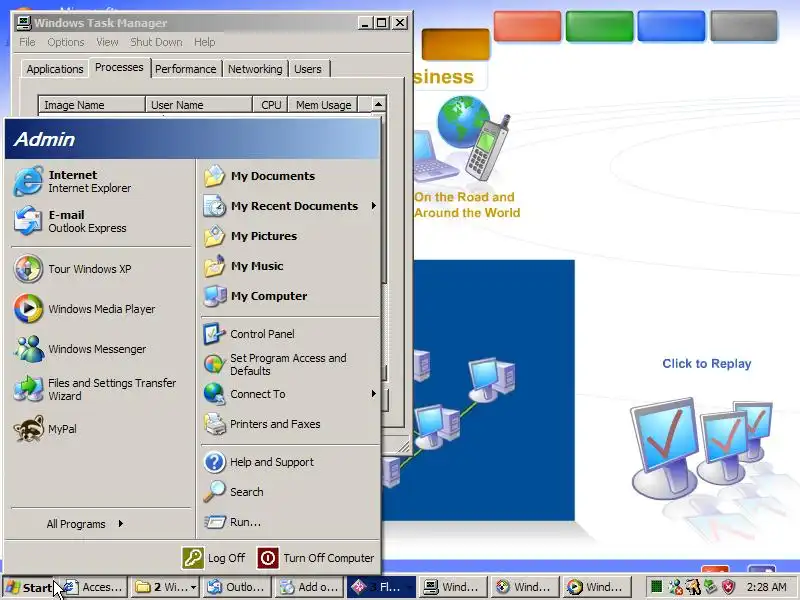Open My Music folder

point(290,266)
